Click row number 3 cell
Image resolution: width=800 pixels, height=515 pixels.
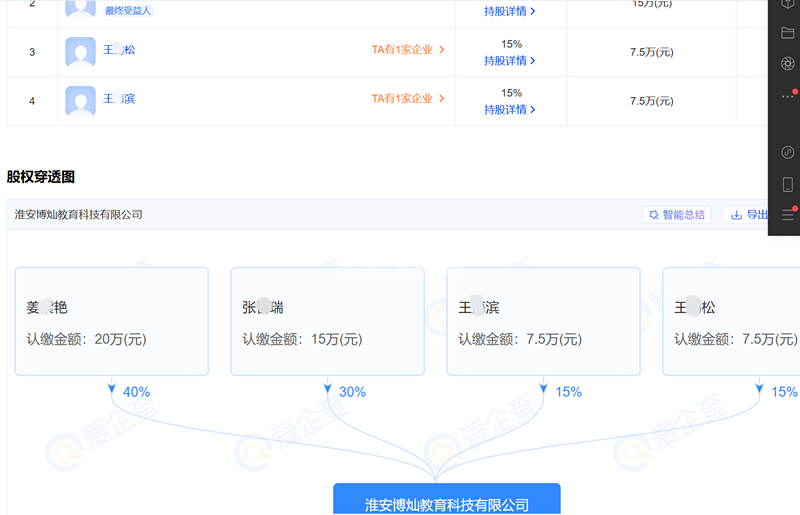[x=32, y=52]
